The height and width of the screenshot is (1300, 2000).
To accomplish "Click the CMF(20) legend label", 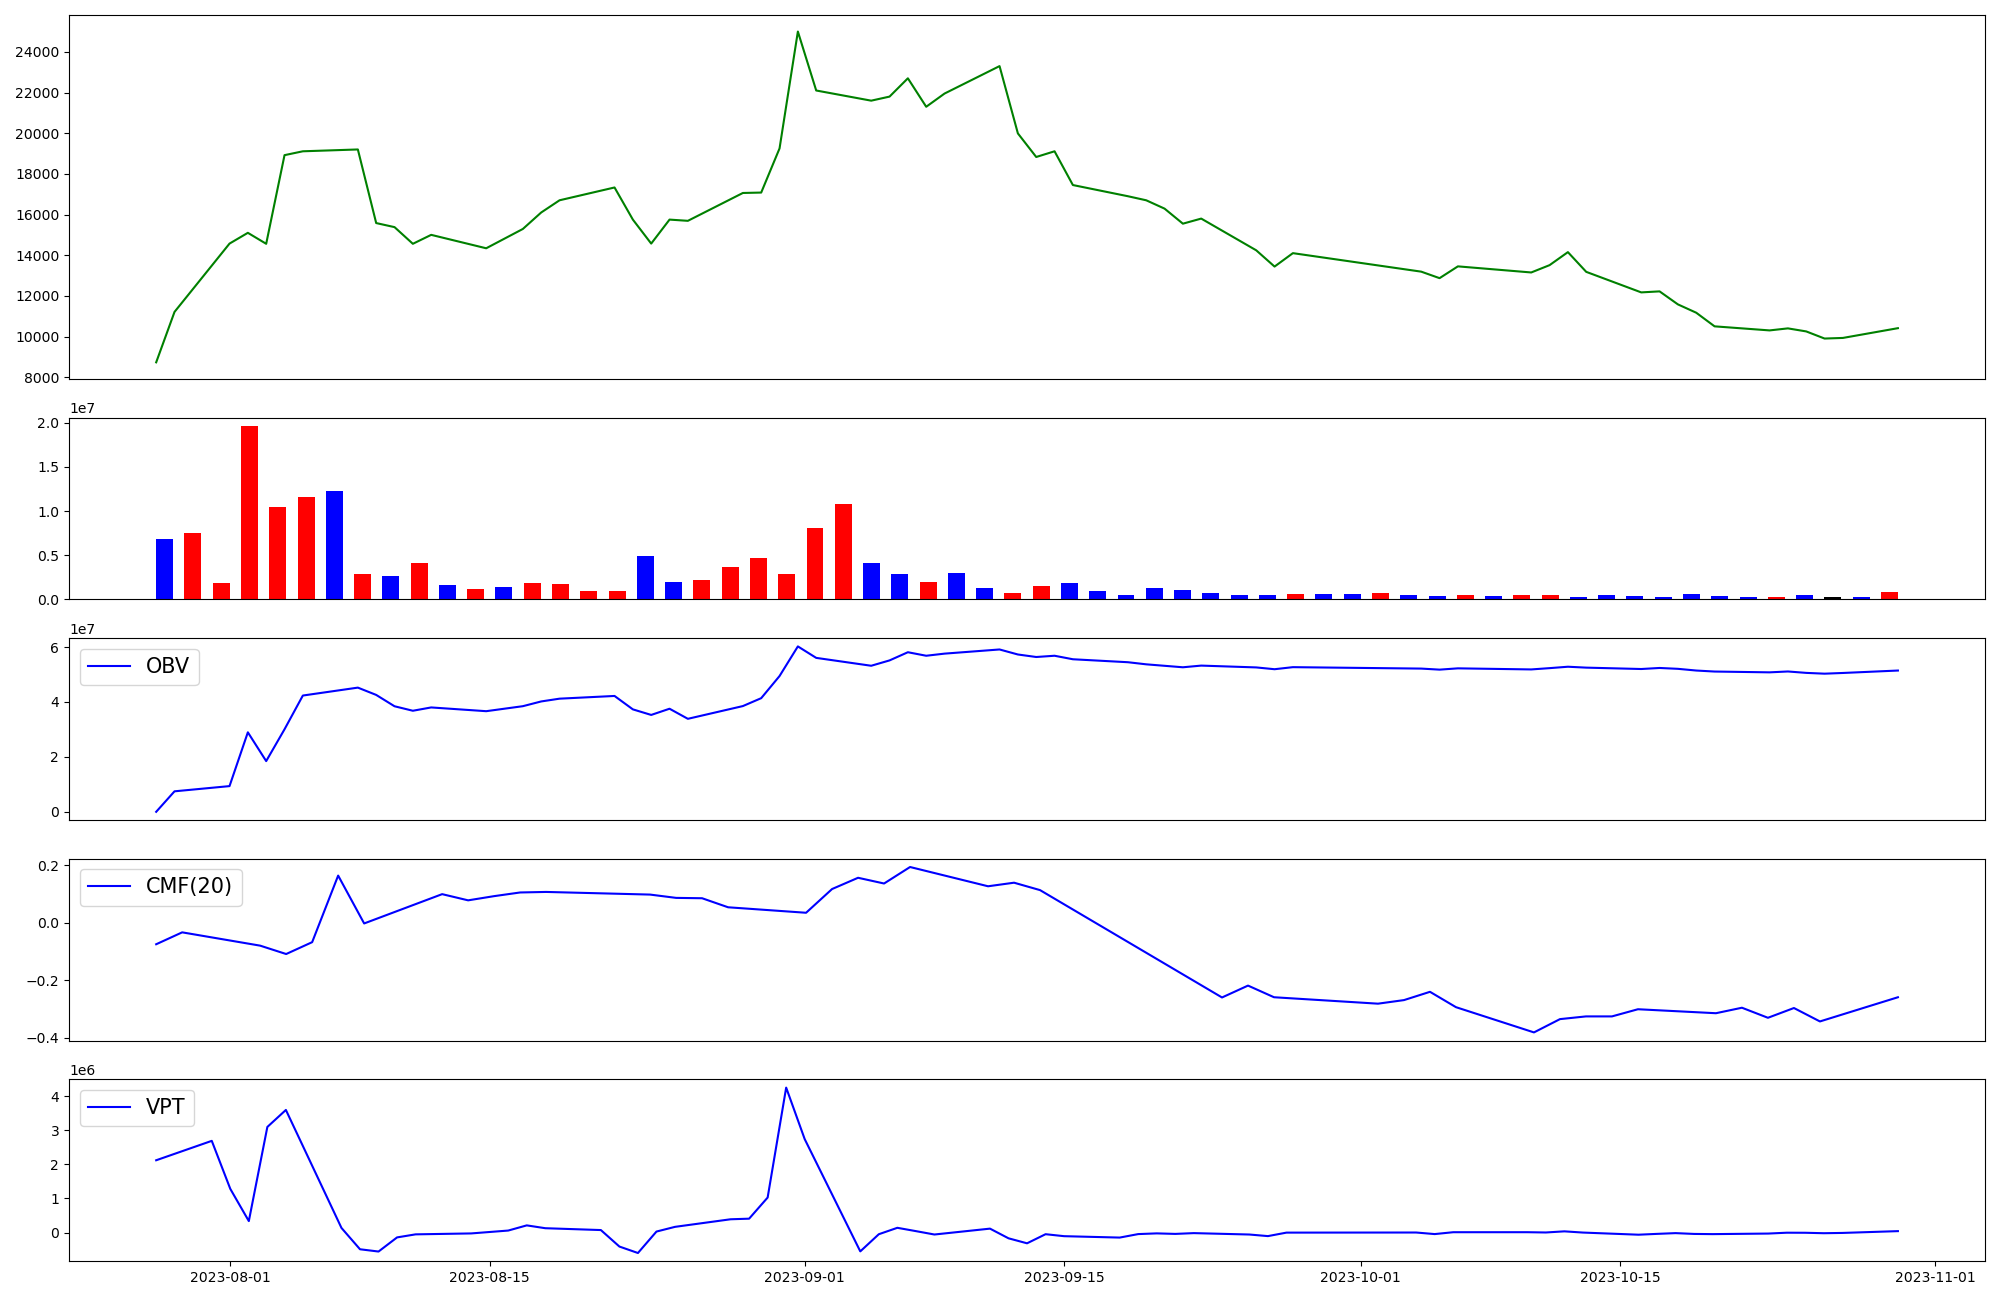I will [188, 886].
